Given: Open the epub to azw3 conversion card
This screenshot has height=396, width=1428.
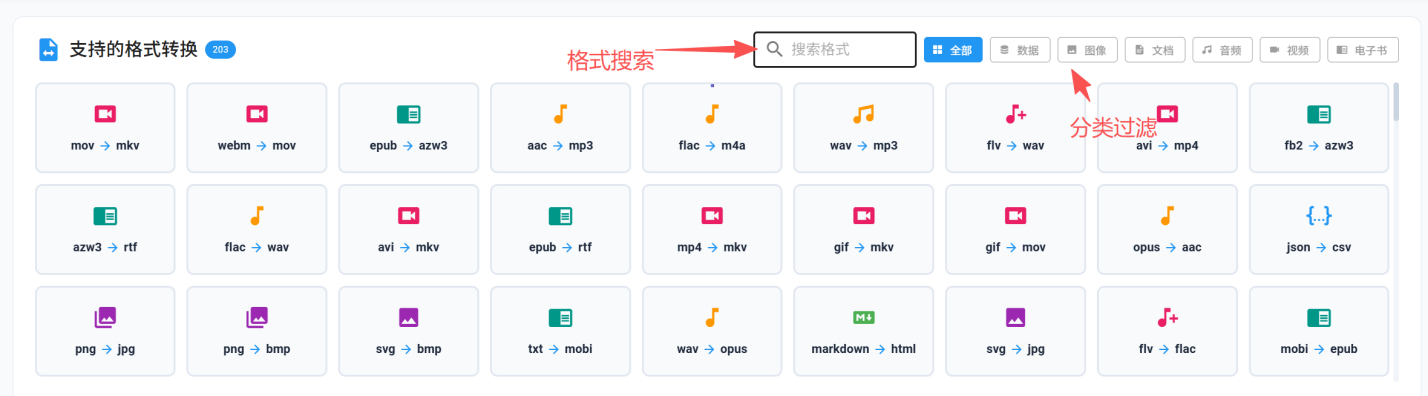Looking at the screenshot, I should pos(409,128).
